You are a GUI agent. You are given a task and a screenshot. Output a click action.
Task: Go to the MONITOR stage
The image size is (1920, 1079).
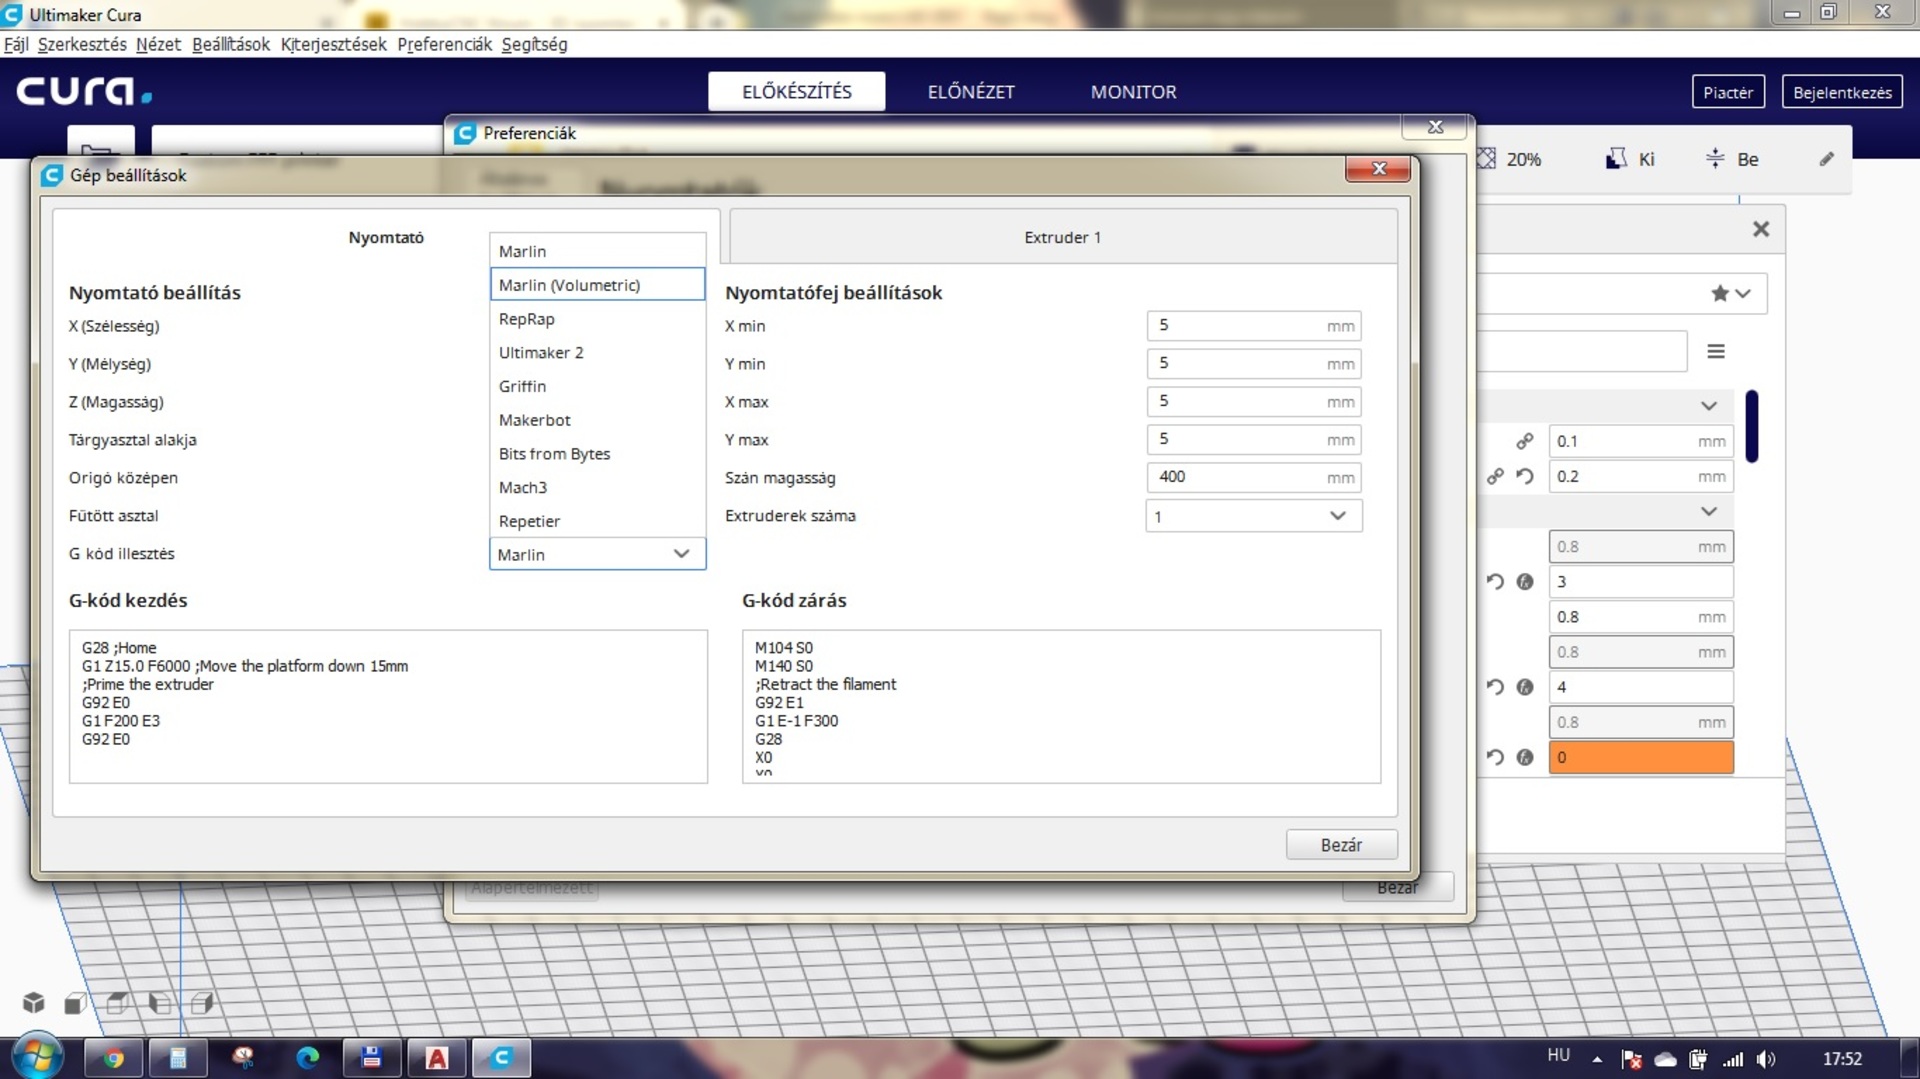[x=1133, y=92]
